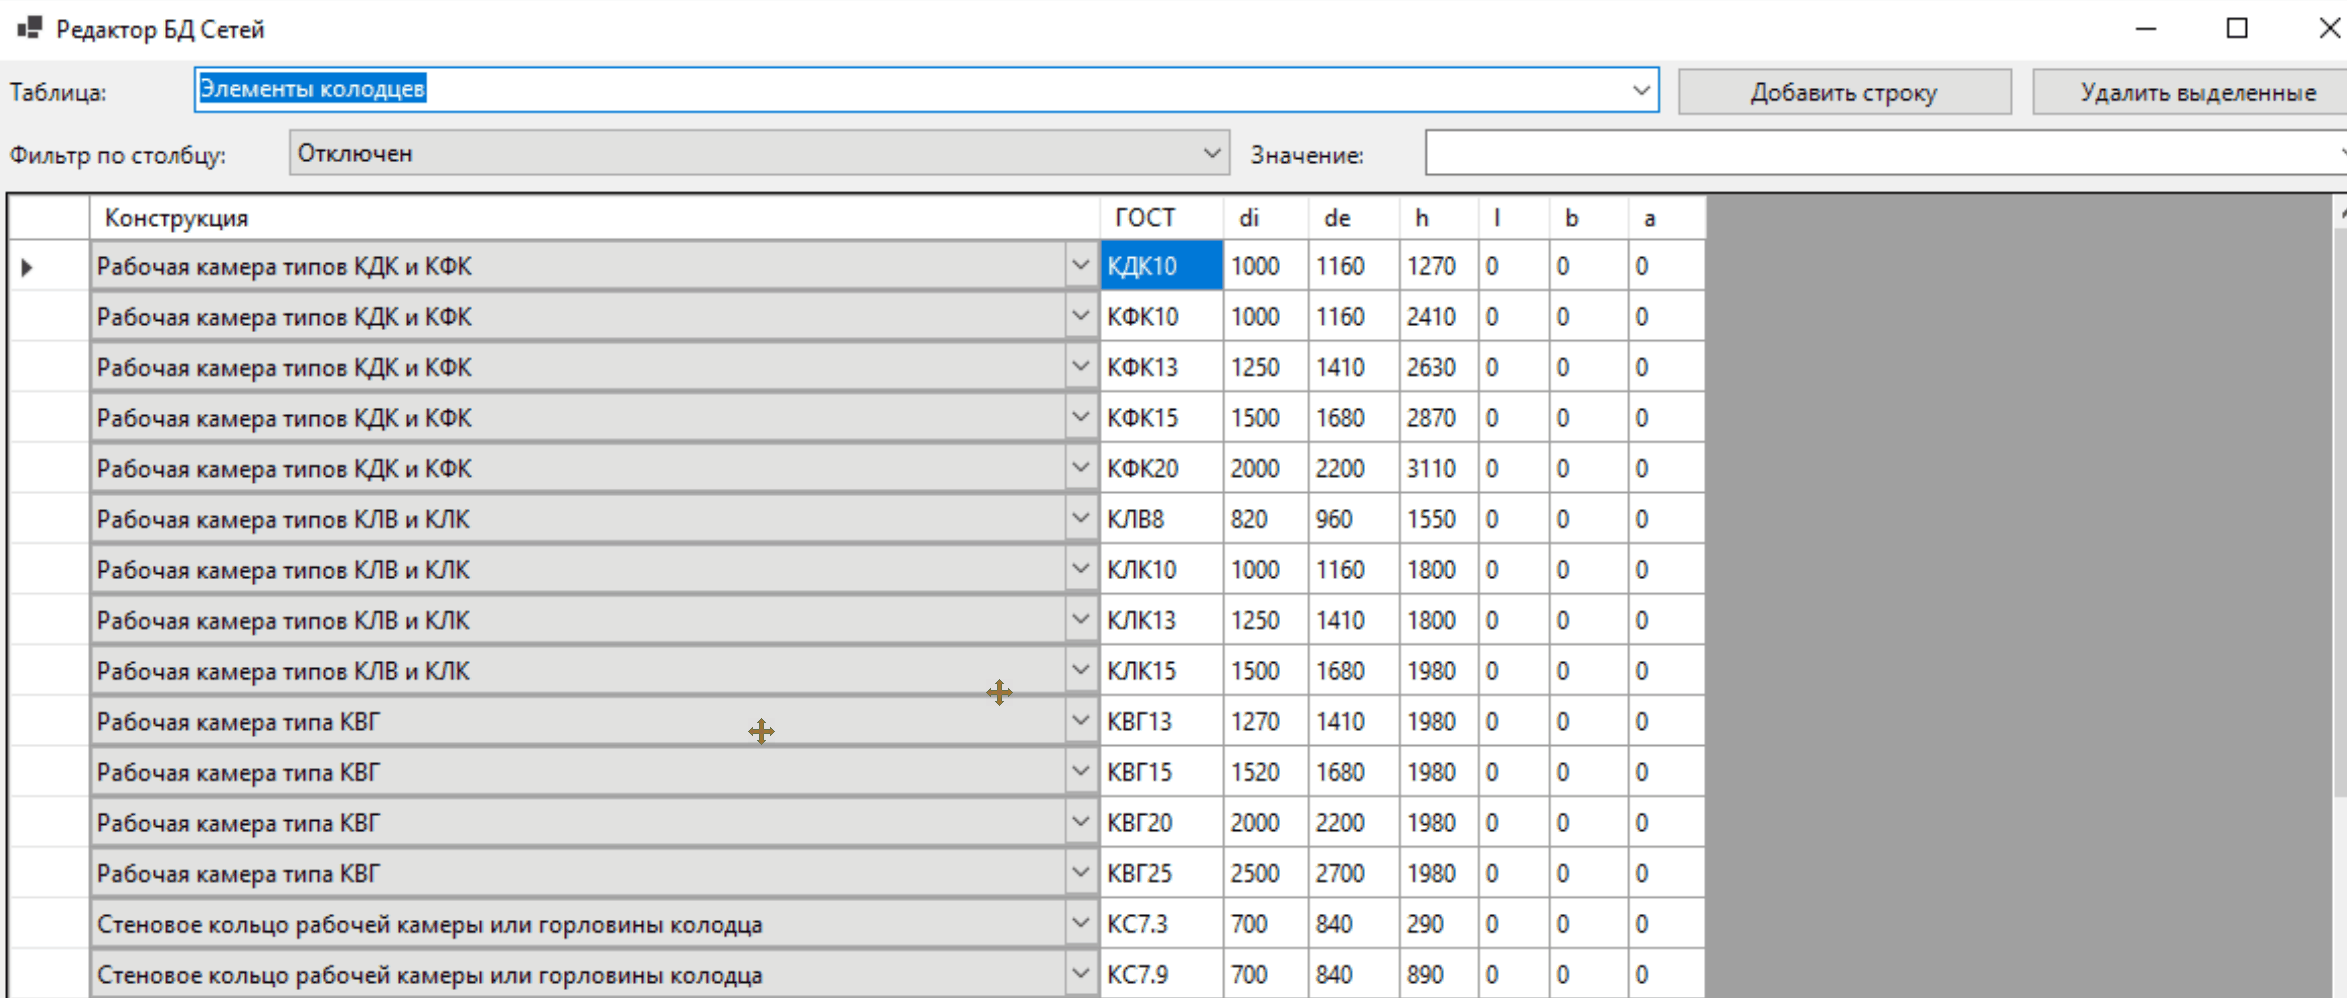Click the h value 3110 cell
Screen dimensions: 2347x998
pyautogui.click(x=1437, y=468)
